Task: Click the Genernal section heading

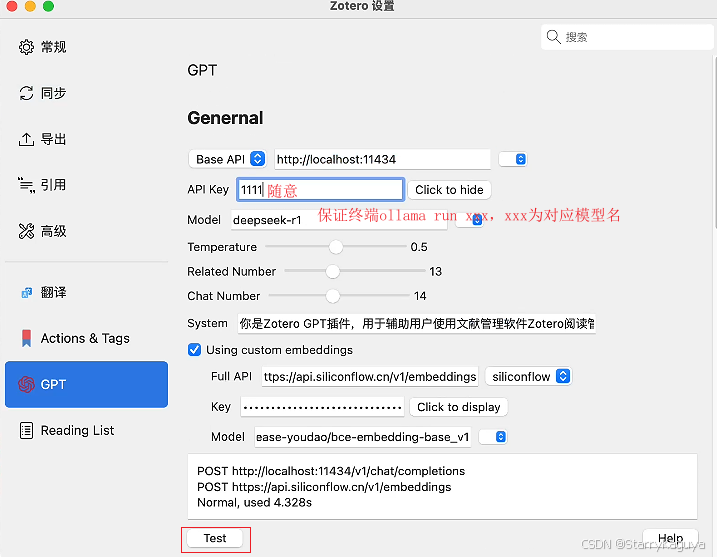Action: point(225,118)
